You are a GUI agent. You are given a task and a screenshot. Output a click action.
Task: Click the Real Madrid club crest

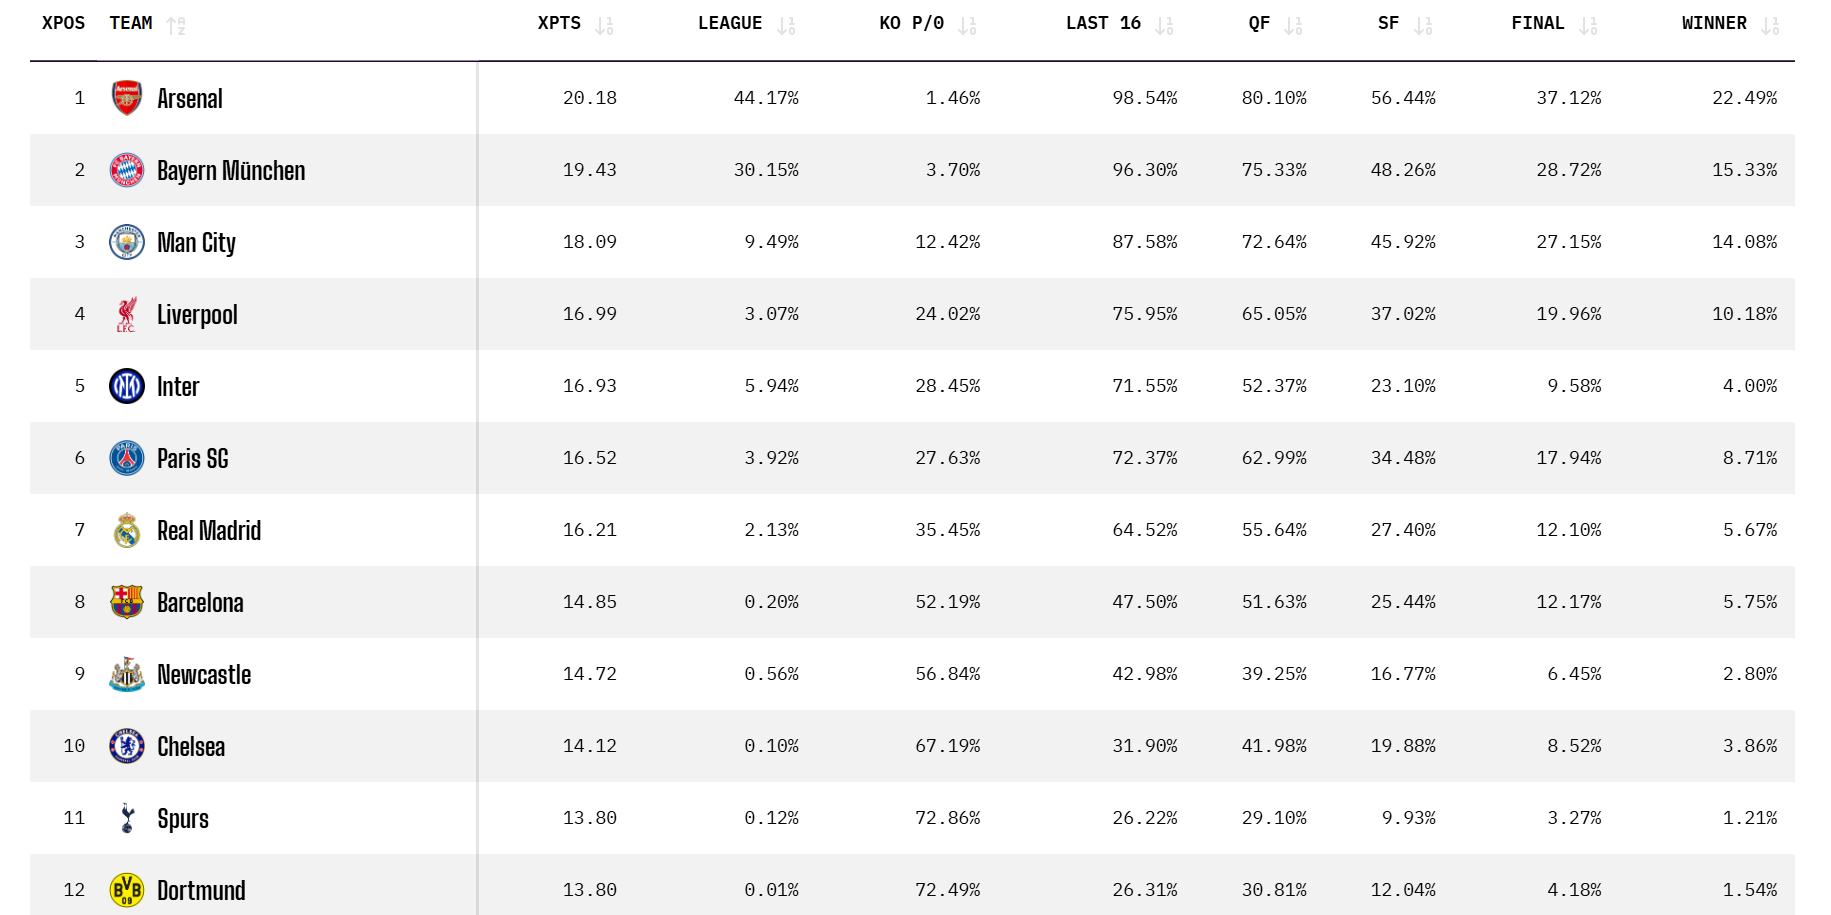coord(127,530)
